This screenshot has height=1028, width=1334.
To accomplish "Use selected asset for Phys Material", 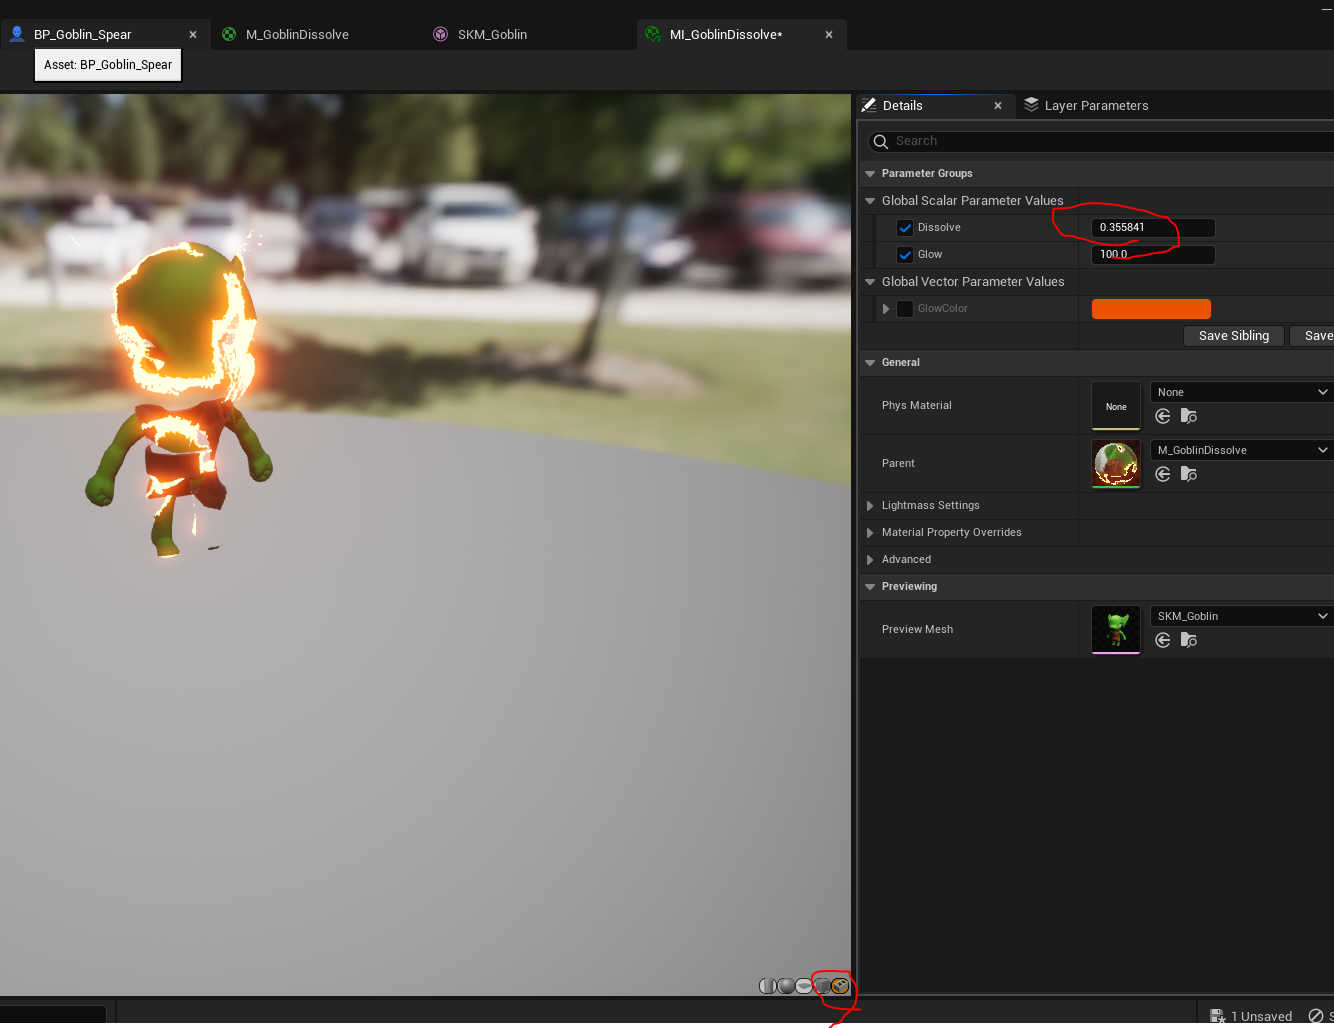I will coord(1163,416).
